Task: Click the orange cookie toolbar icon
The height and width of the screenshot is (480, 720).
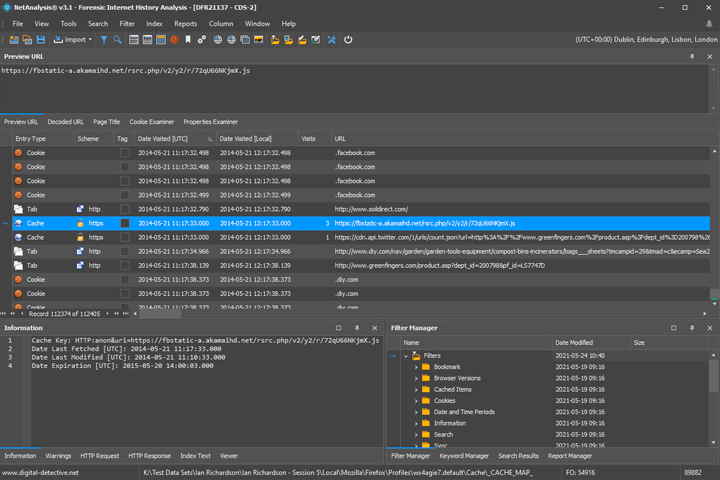Action: pyautogui.click(x=174, y=40)
